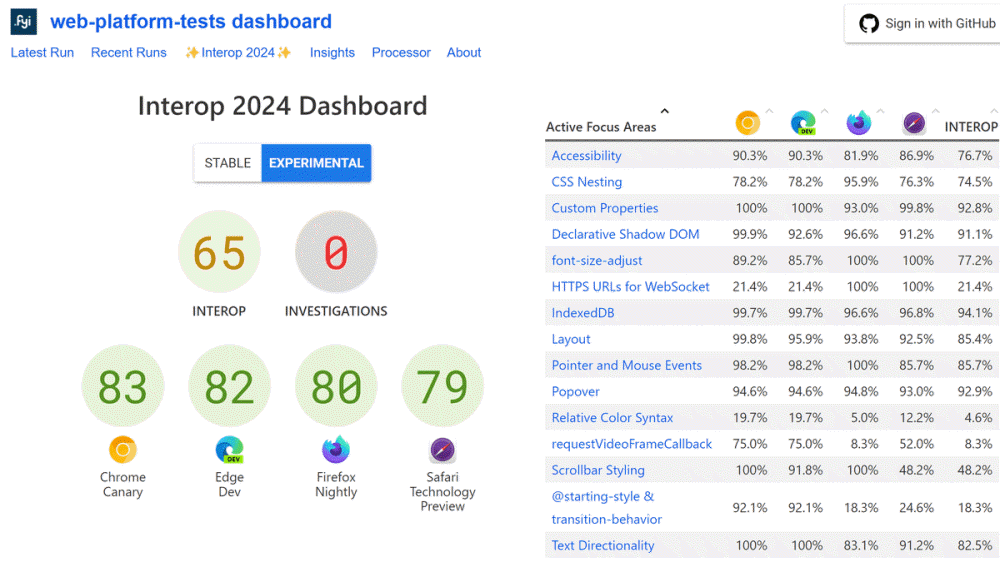Image resolution: width=1000 pixels, height=562 pixels.
Task: Click Firefox Nightly icon in table header
Action: tap(858, 123)
